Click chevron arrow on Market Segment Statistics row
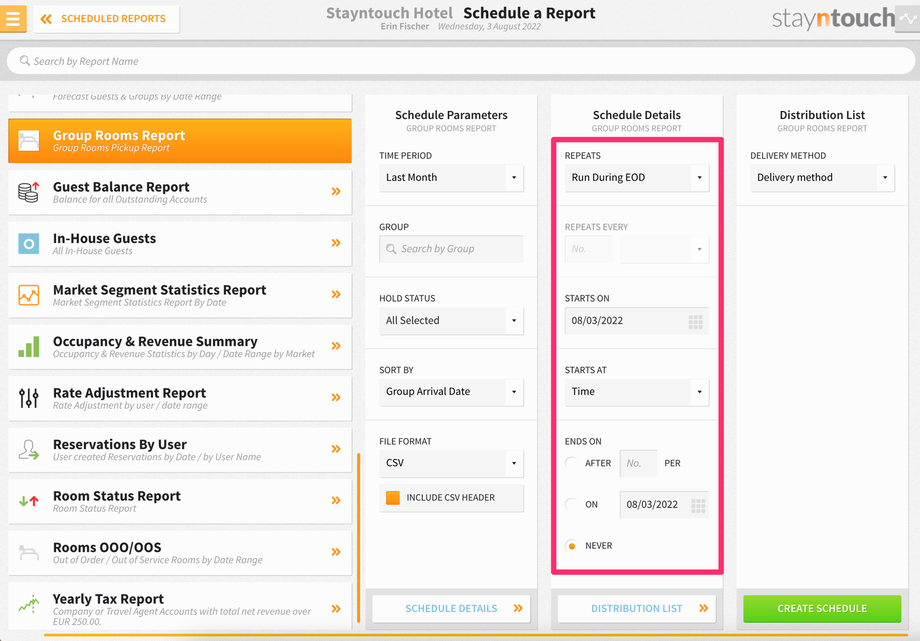This screenshot has height=641, width=920. [336, 294]
